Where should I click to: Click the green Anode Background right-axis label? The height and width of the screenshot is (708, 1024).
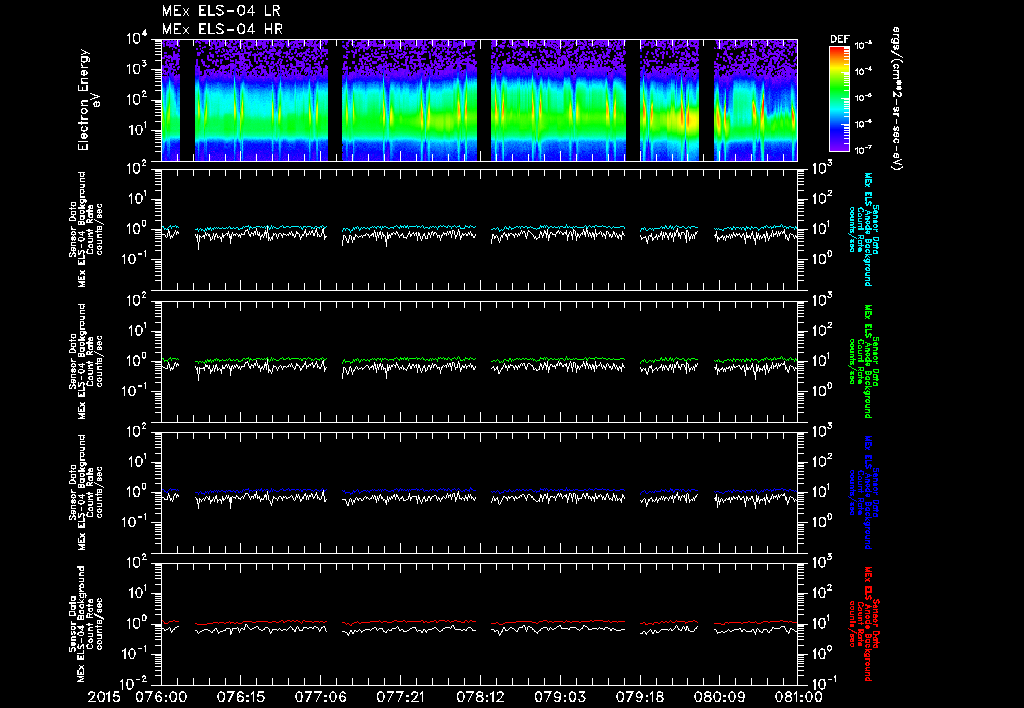tap(863, 361)
